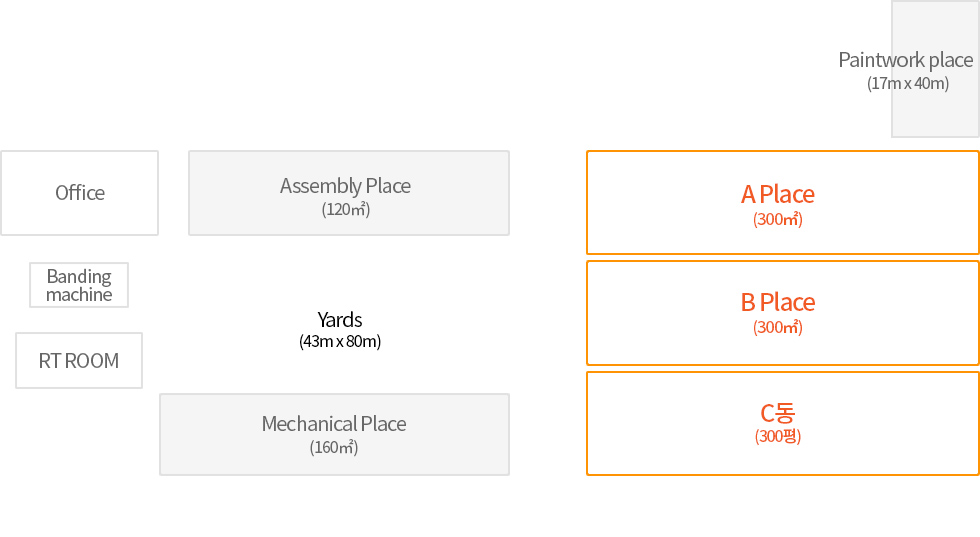Click the Assembly Place title text
The image size is (980, 537).
[345, 186]
